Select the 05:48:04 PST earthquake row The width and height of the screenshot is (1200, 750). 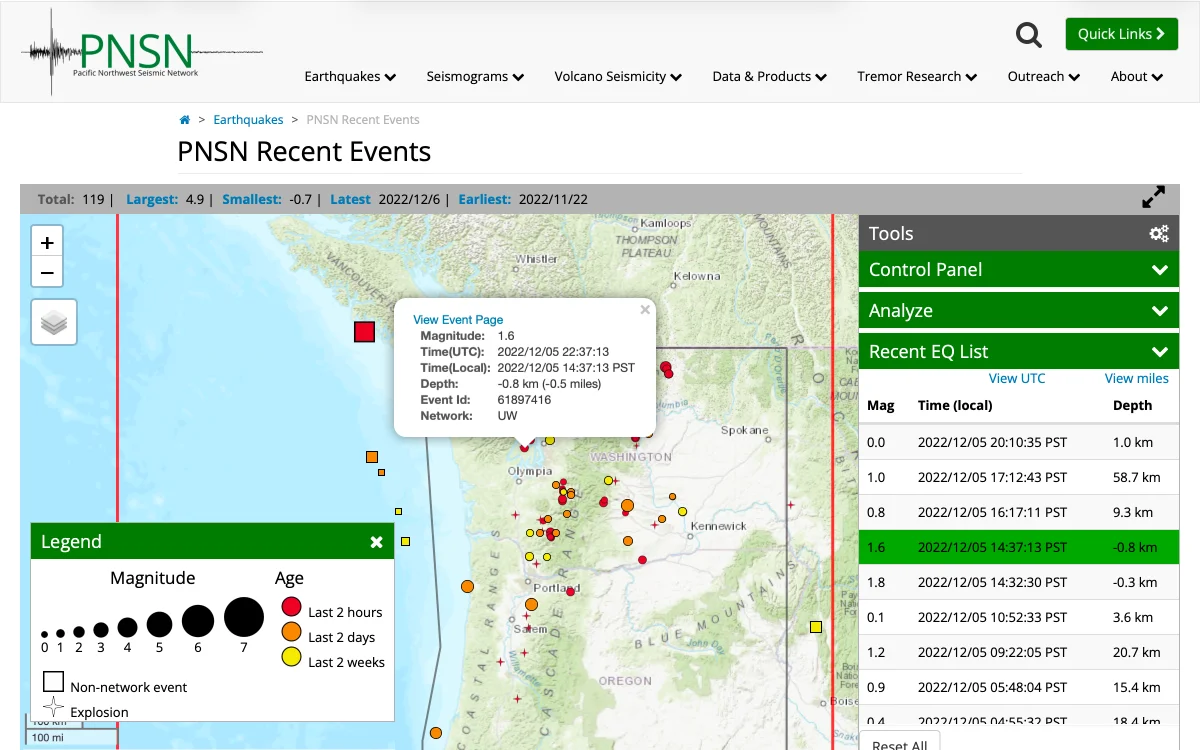(x=1019, y=688)
